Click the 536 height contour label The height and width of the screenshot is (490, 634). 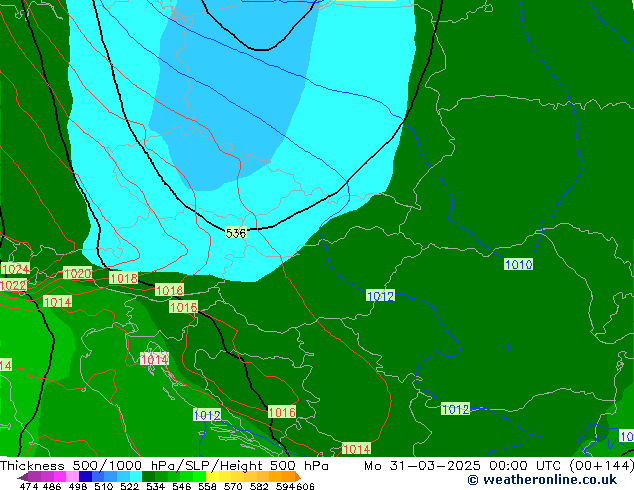pyautogui.click(x=236, y=233)
